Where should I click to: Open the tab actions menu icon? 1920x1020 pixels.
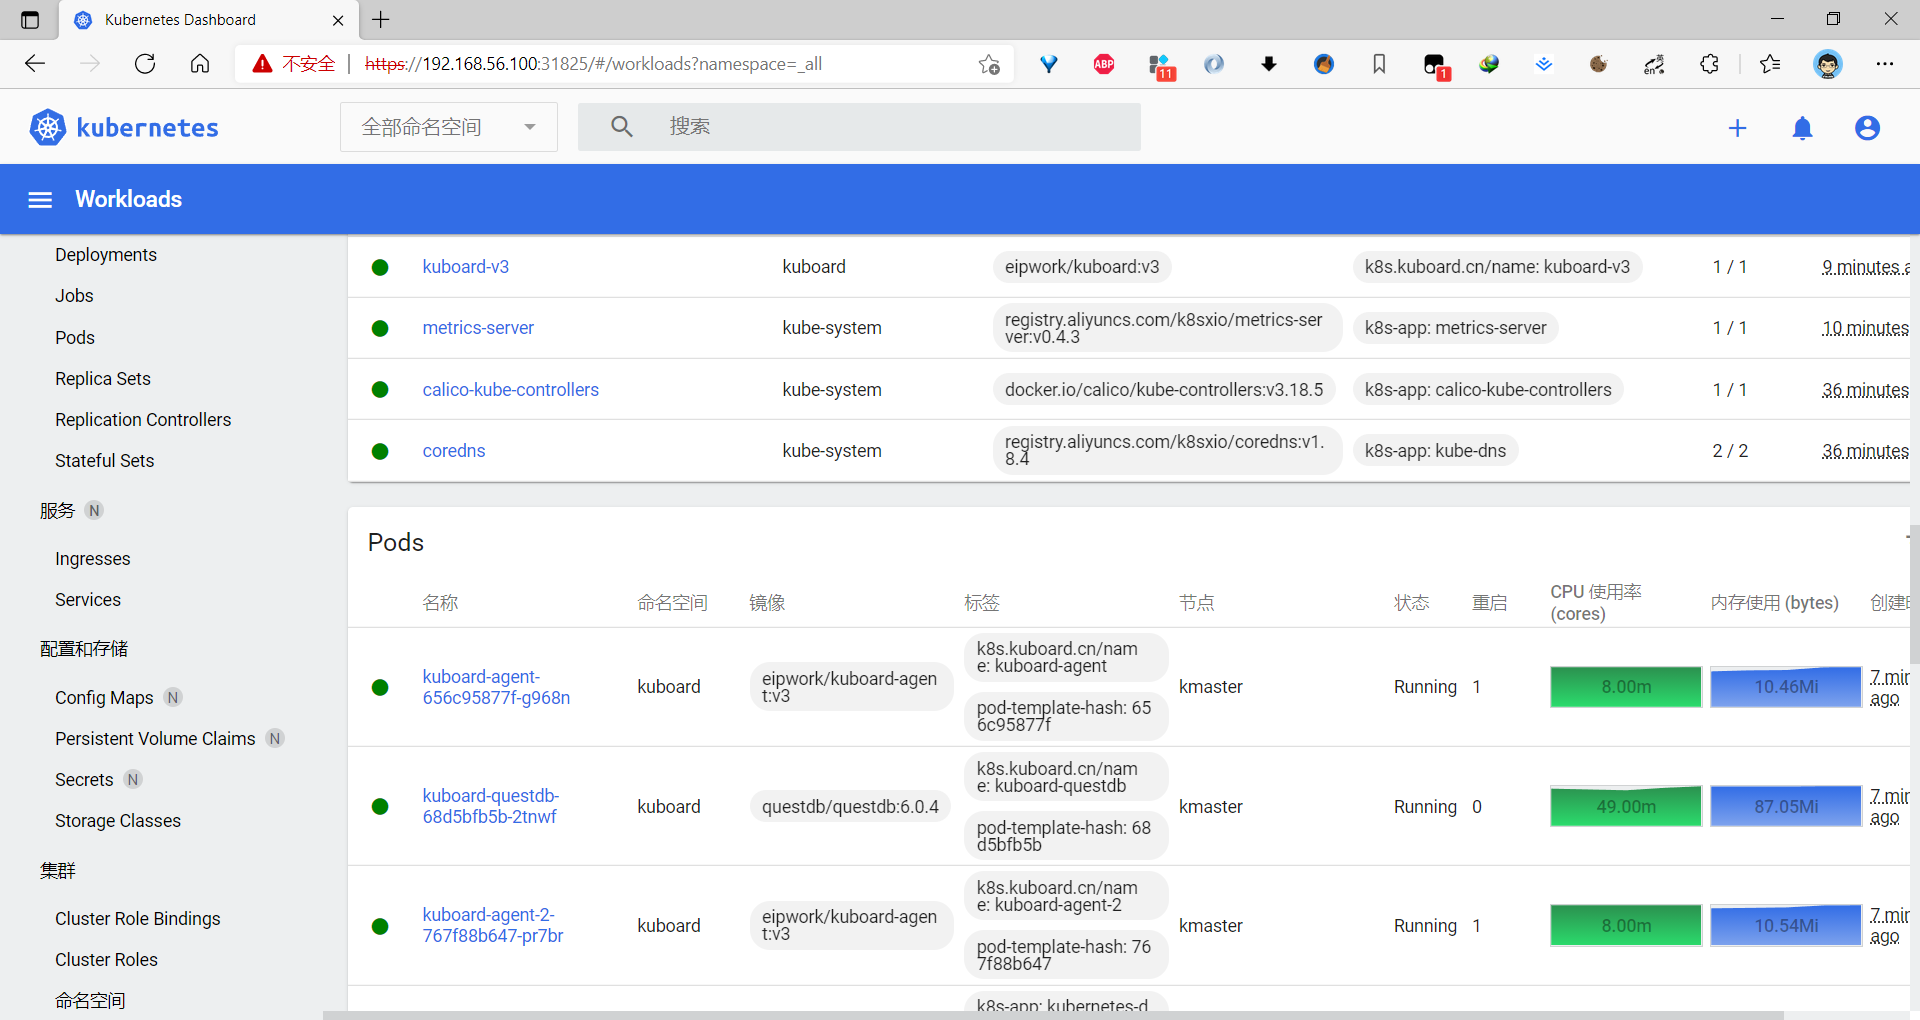point(30,20)
